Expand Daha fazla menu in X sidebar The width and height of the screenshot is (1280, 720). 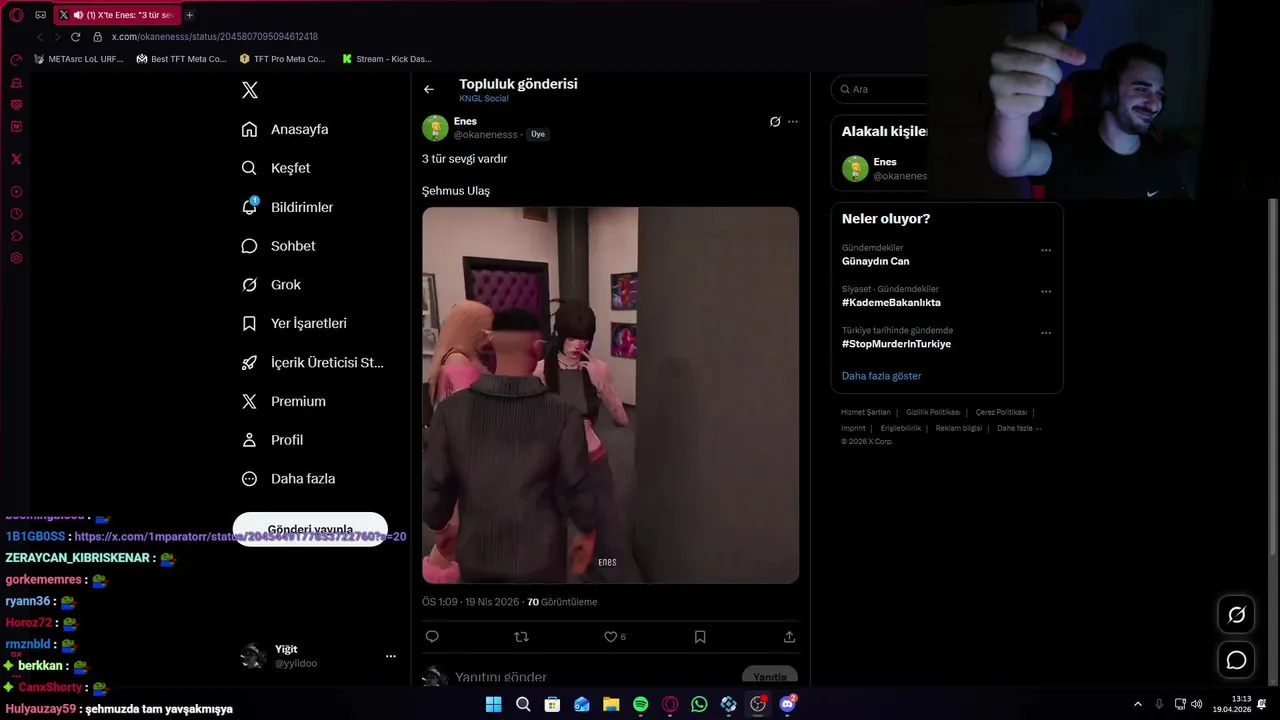coord(290,479)
